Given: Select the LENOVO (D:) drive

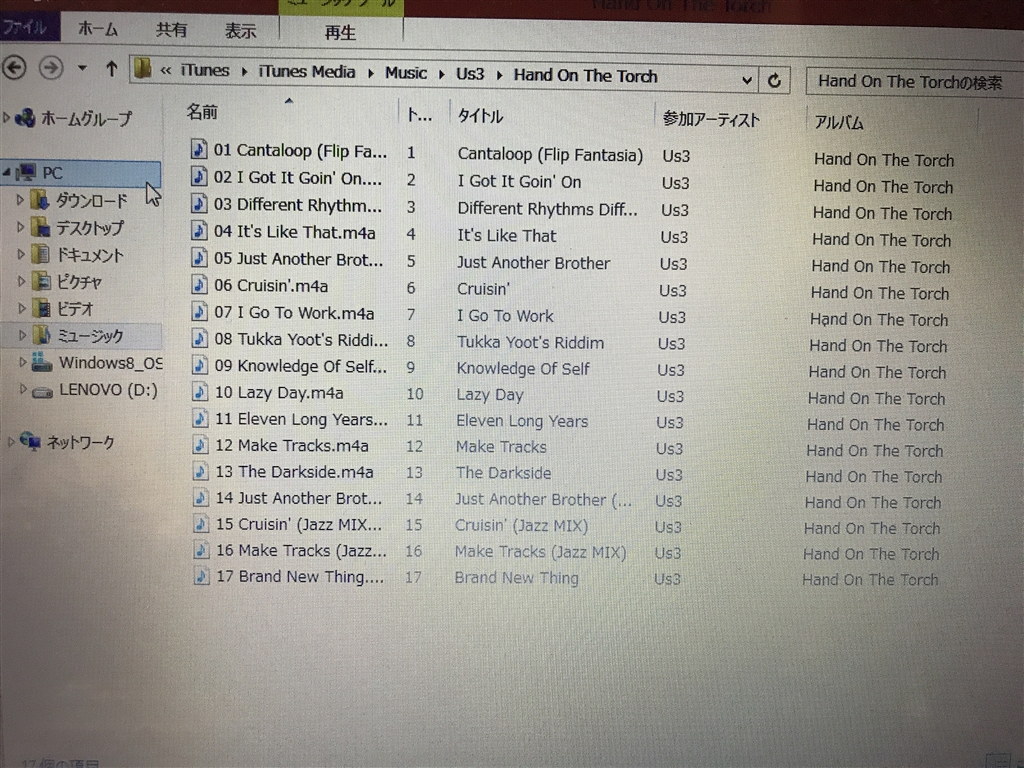Looking at the screenshot, I should pyautogui.click(x=95, y=391).
